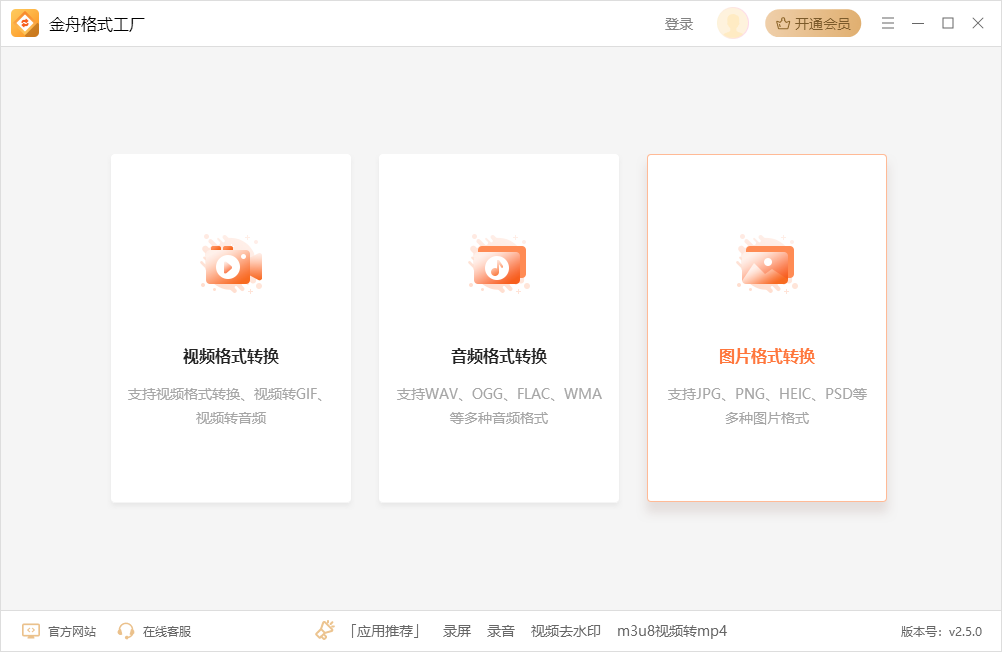
Task: Click the crown icon on 开通会员 button
Action: click(785, 22)
